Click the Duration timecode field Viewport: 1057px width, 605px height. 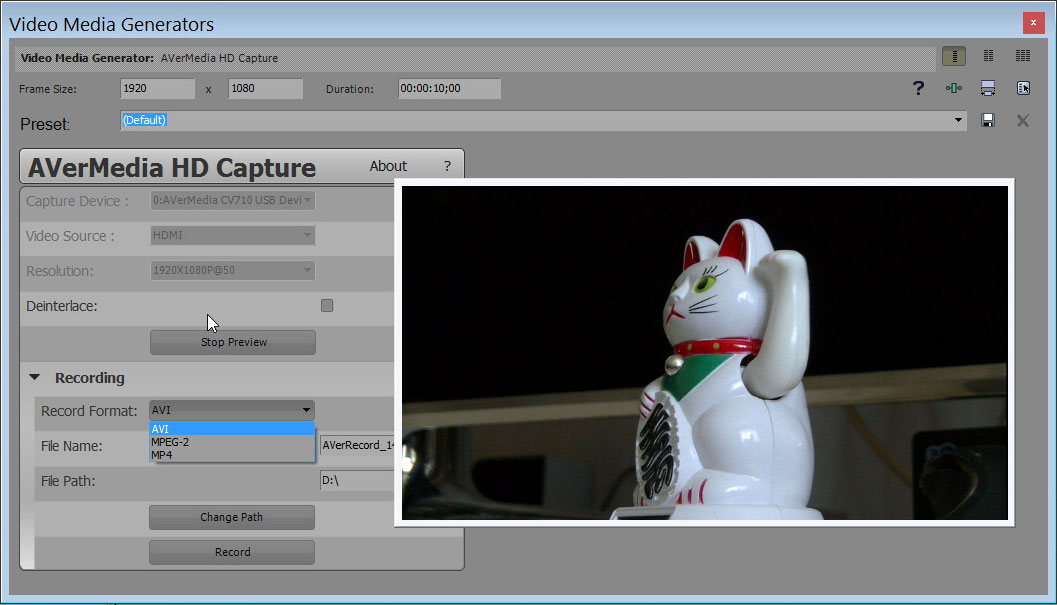[449, 88]
